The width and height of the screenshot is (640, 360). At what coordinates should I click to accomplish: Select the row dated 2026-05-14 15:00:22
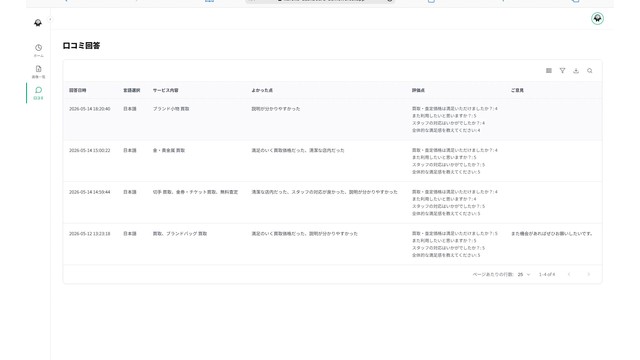pyautogui.click(x=333, y=161)
